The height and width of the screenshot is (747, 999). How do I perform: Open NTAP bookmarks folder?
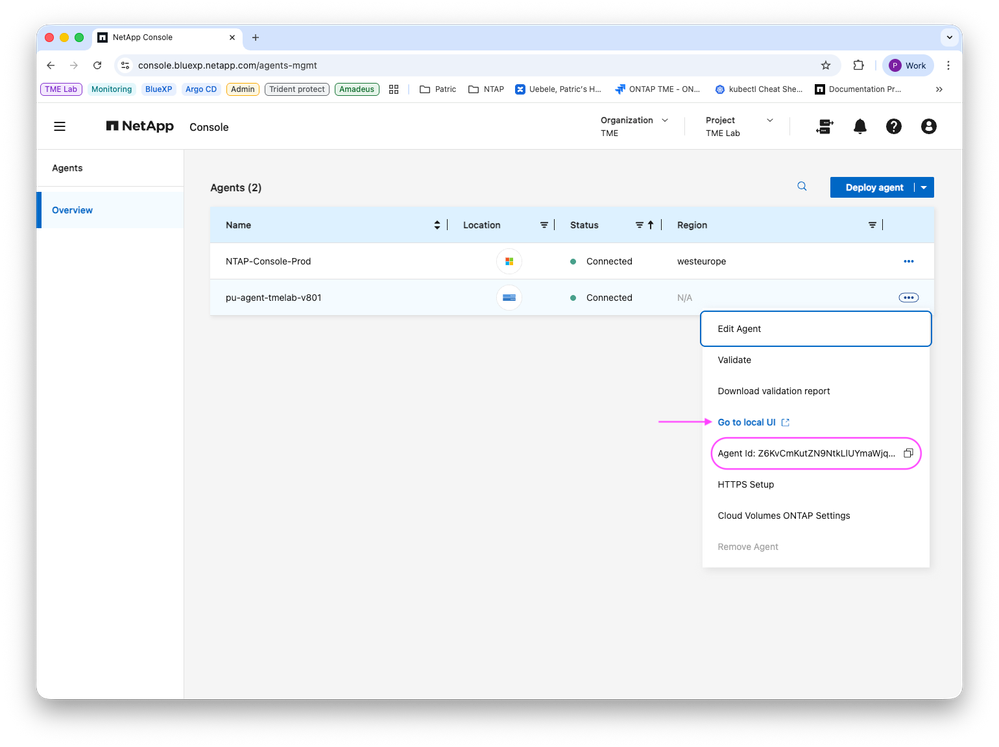[486, 89]
